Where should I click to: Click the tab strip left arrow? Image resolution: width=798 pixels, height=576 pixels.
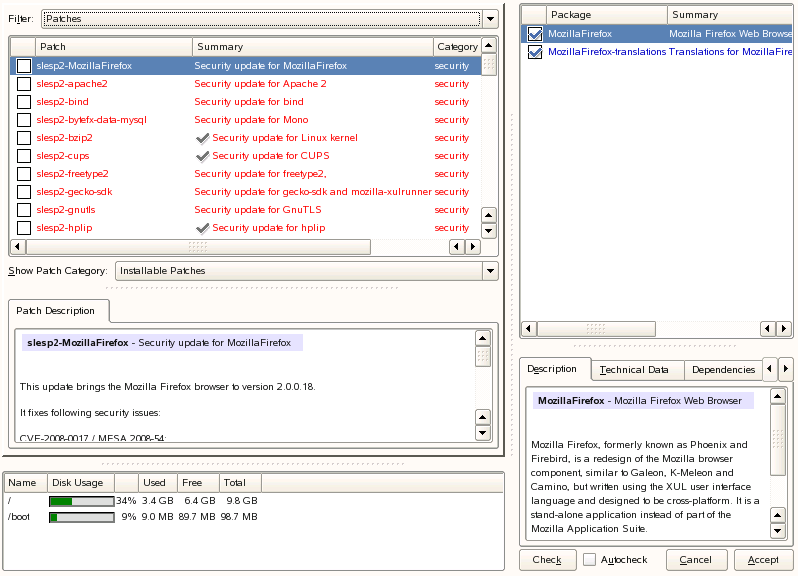(x=770, y=368)
